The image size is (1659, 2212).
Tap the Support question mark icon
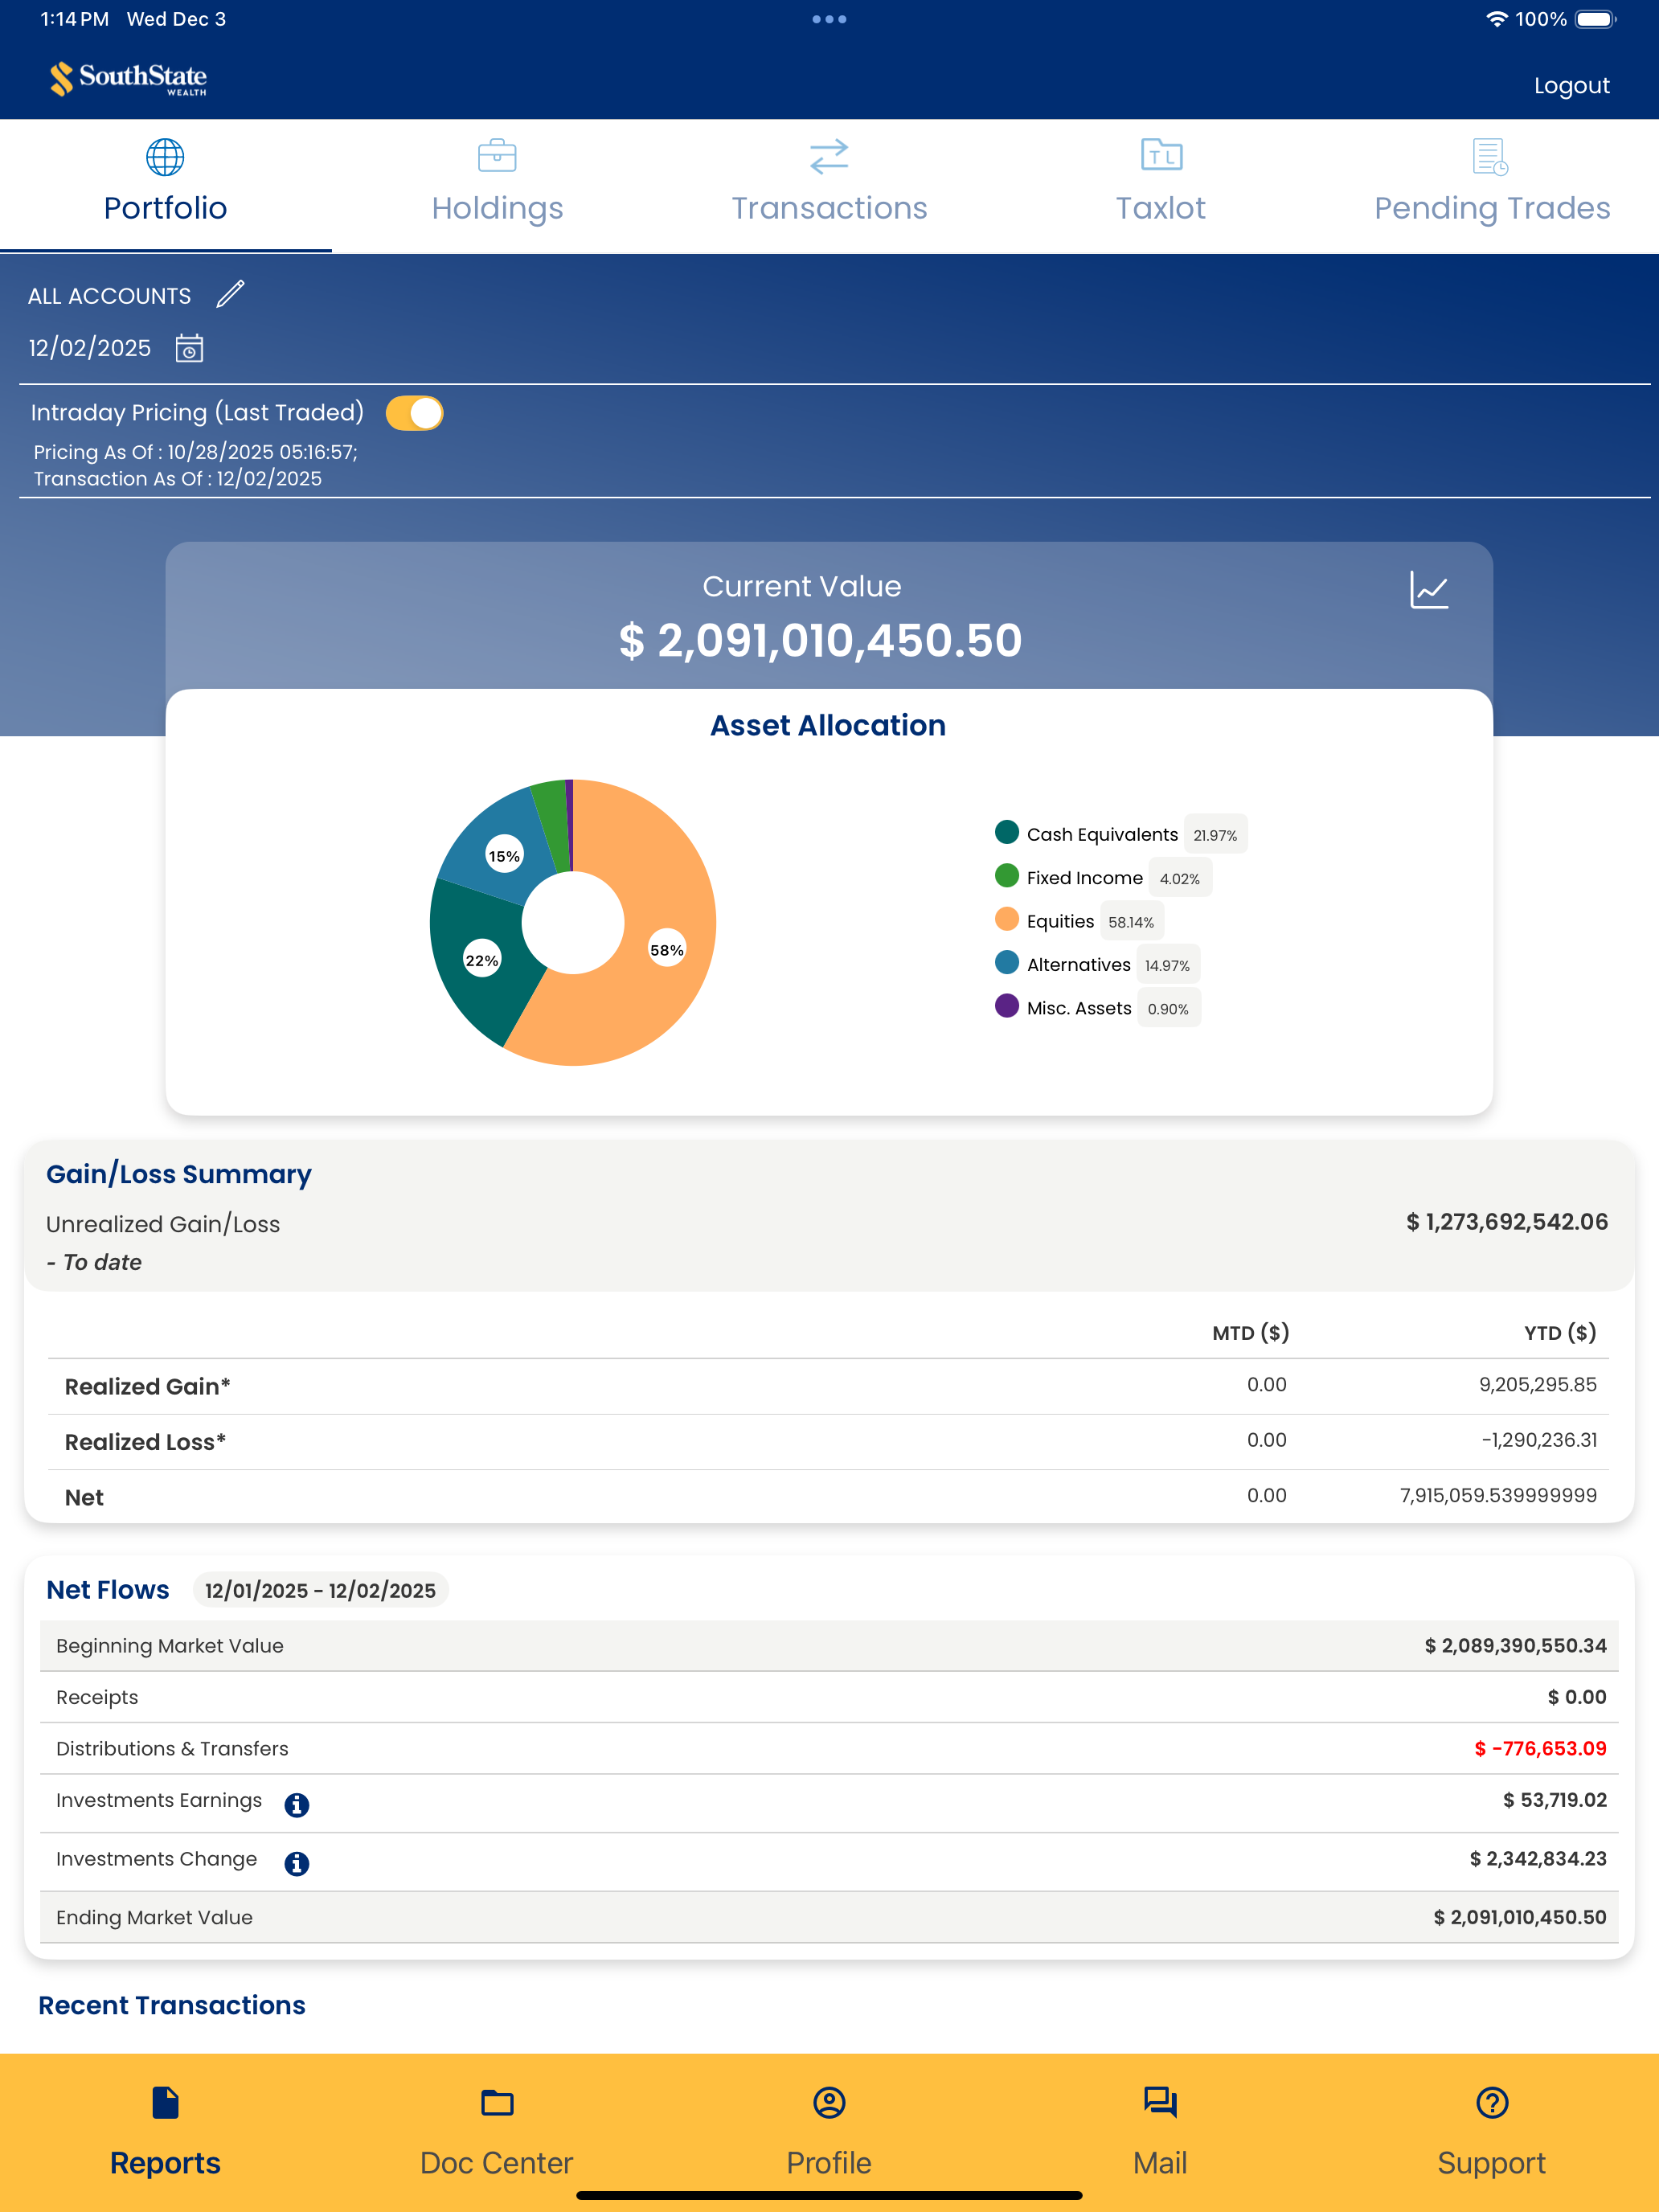point(1492,2102)
